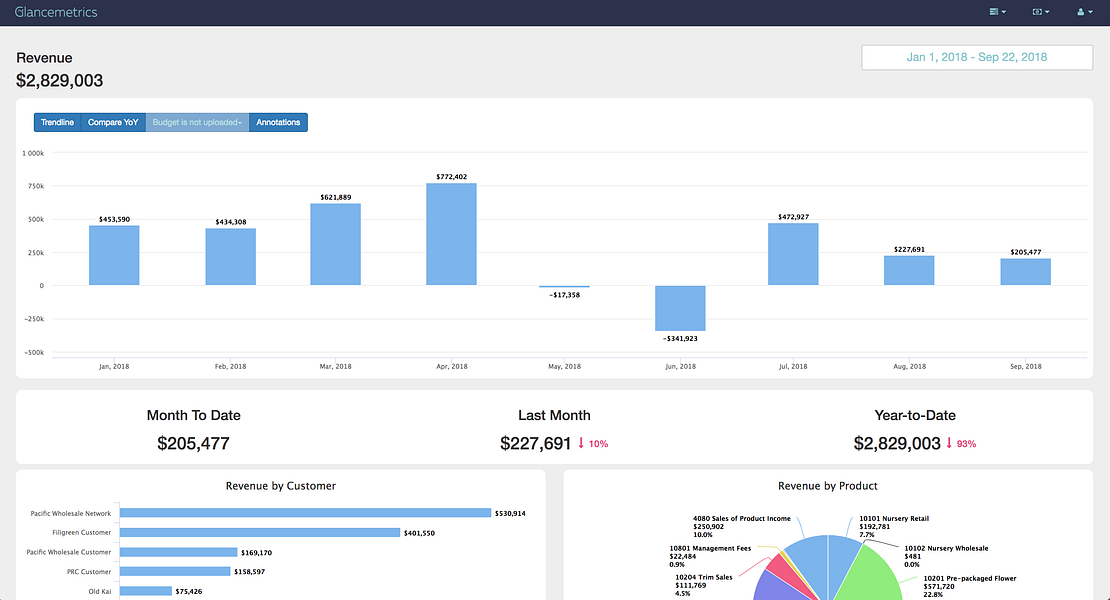Select the Pacific Wholesale Customer bar

coord(178,552)
